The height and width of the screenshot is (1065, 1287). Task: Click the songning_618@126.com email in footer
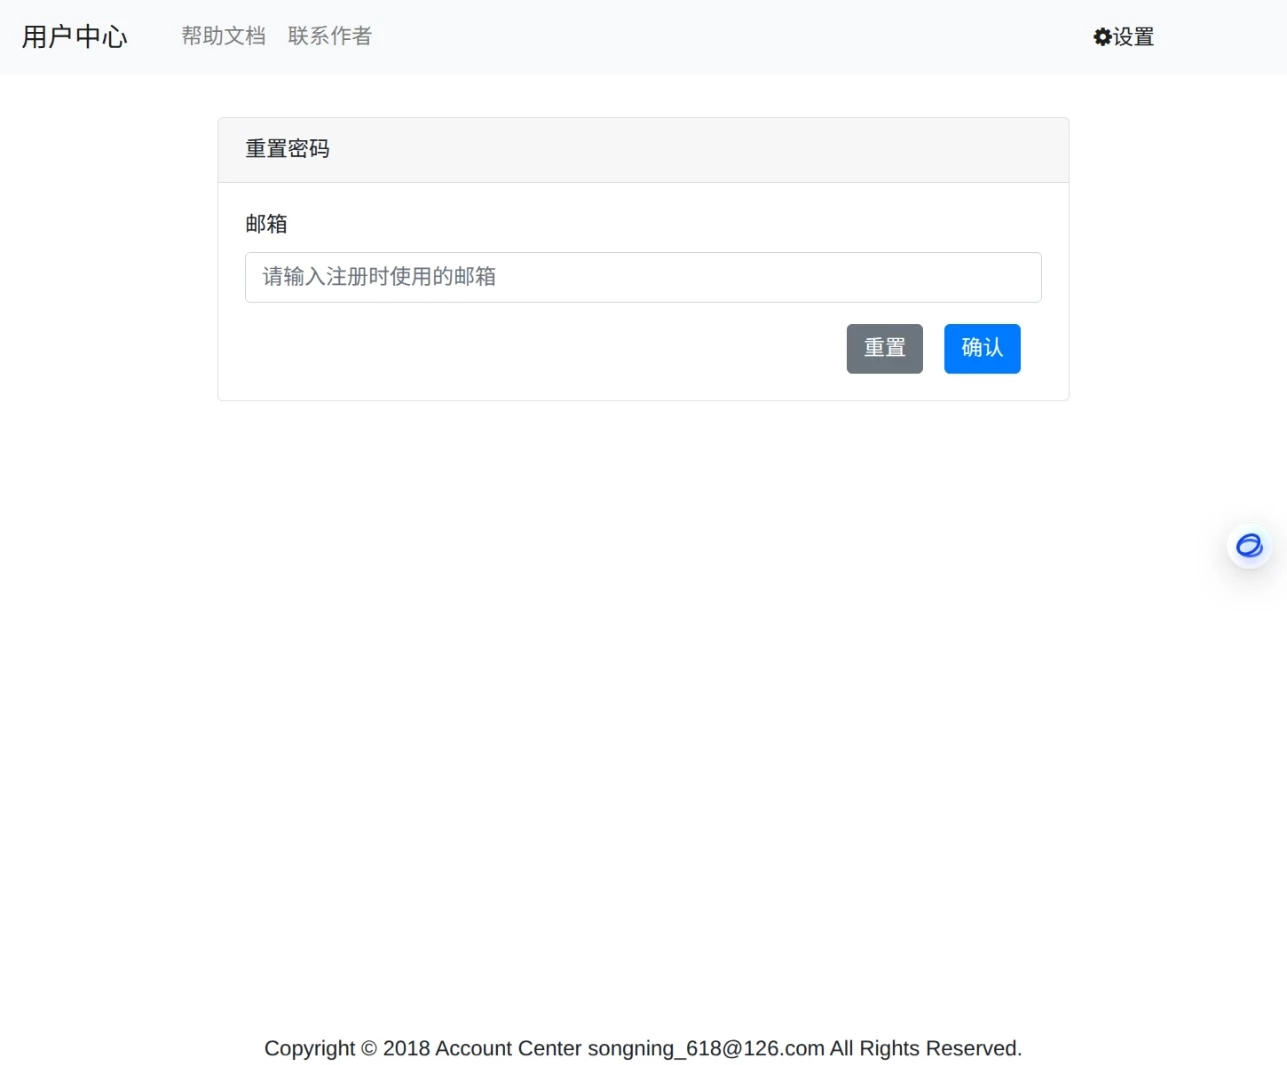point(704,1048)
